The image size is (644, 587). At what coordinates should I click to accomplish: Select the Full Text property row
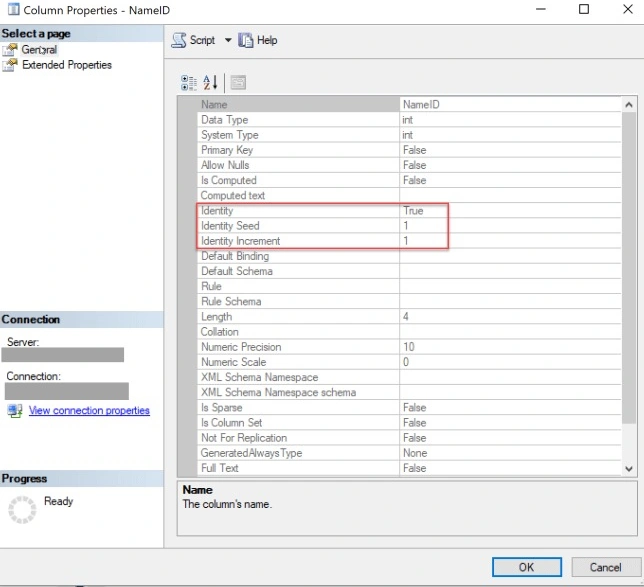[409, 468]
